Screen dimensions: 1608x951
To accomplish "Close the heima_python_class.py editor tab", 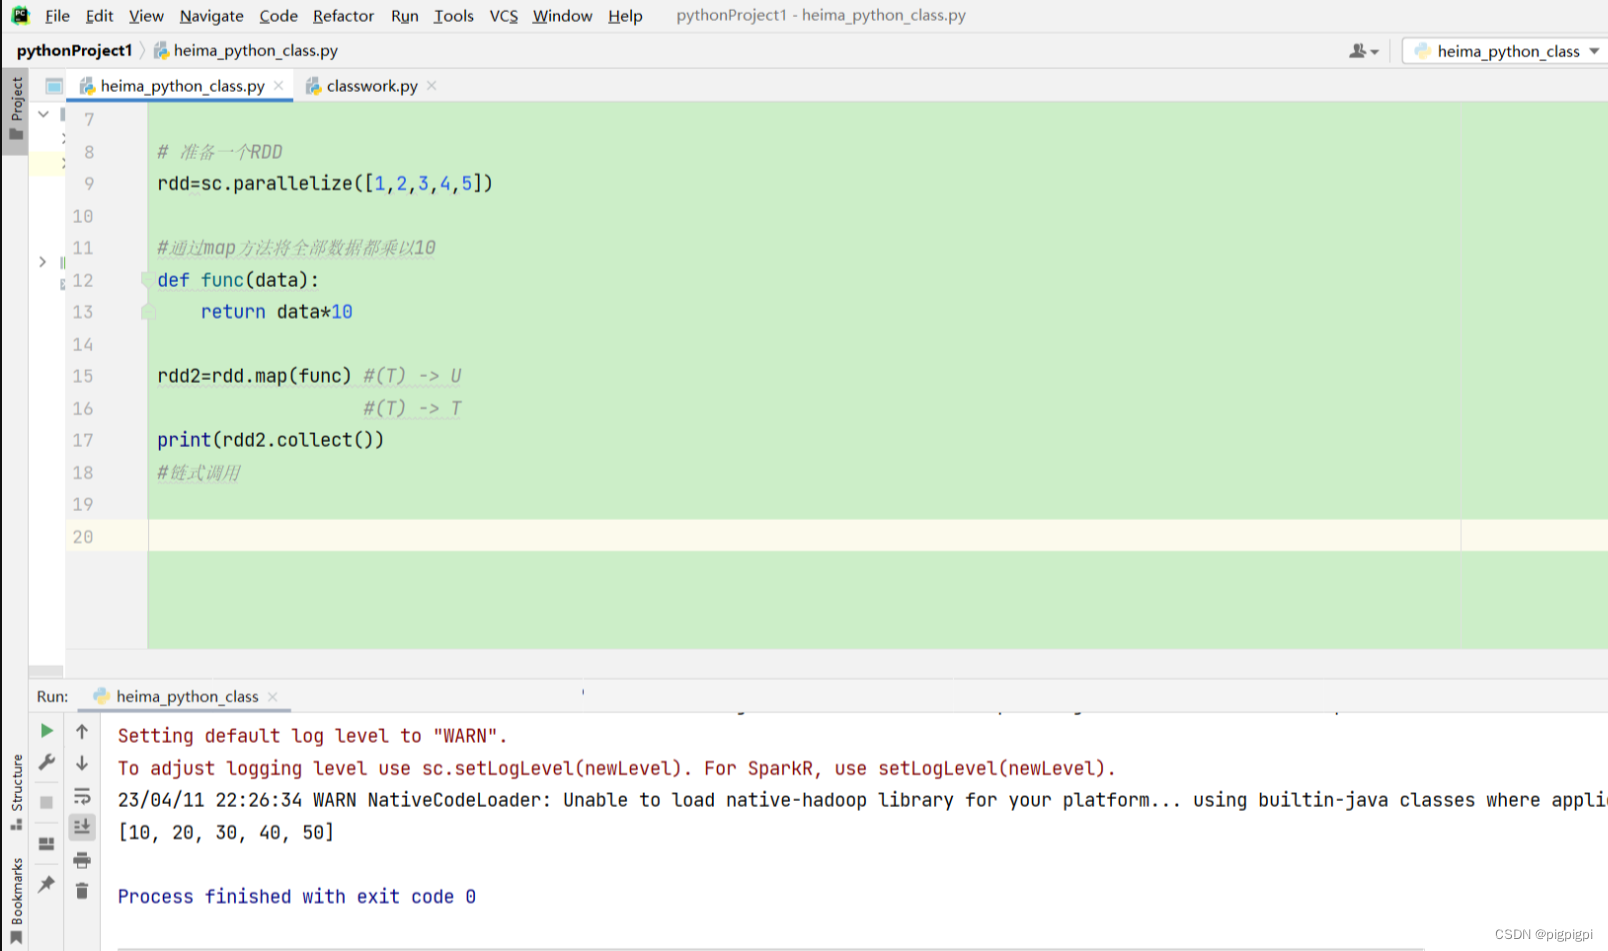I will [278, 86].
